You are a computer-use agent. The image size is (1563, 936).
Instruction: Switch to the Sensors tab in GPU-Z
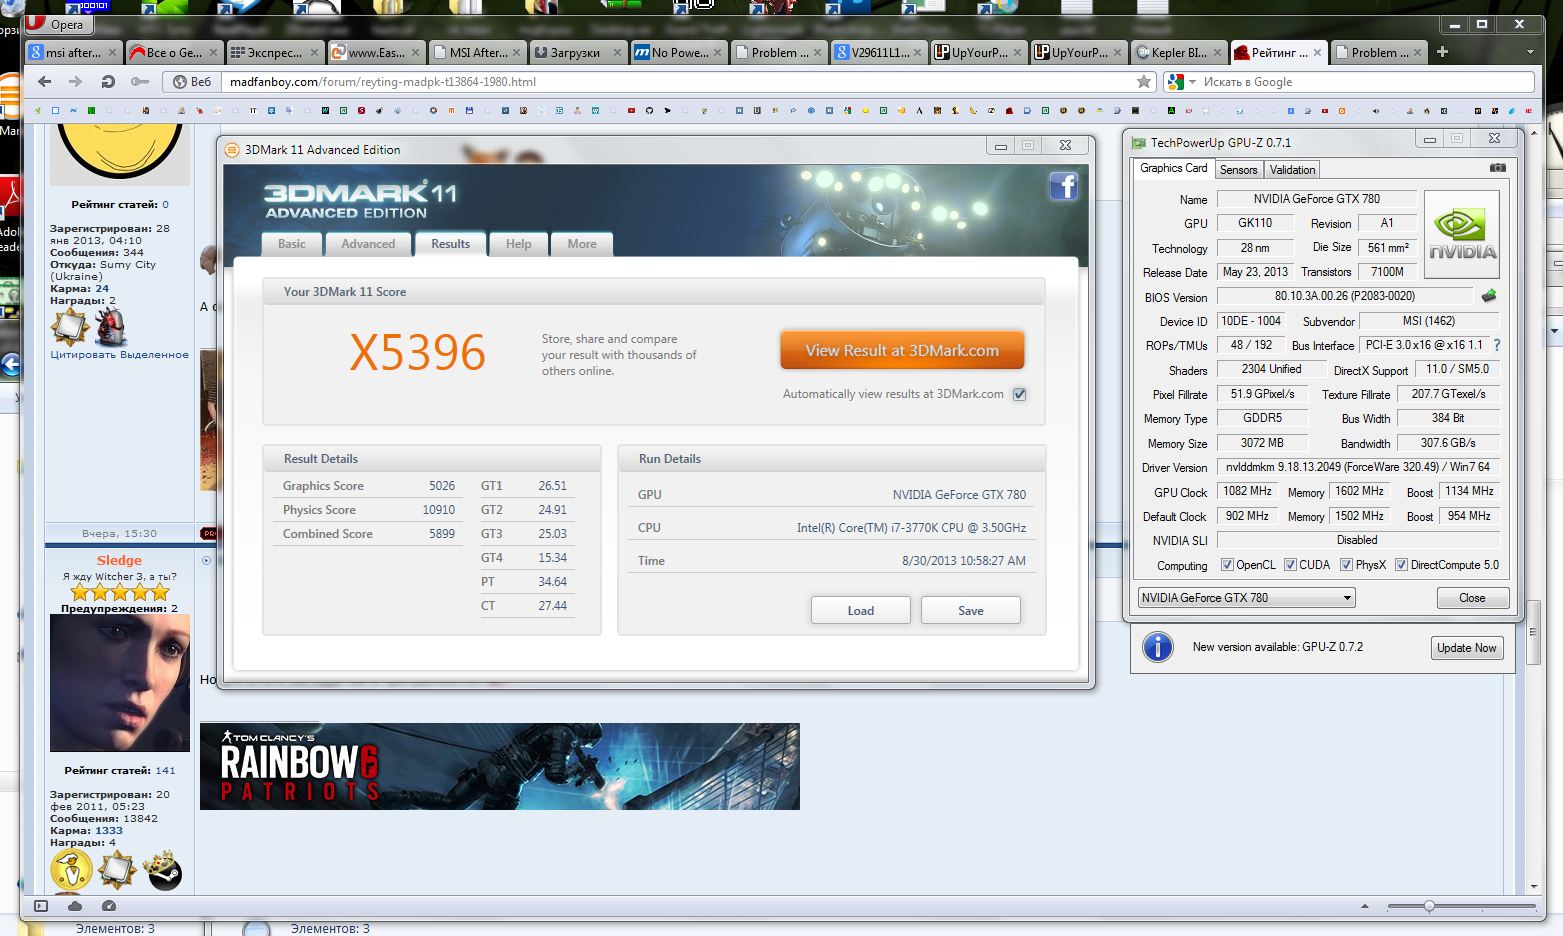coord(1238,170)
